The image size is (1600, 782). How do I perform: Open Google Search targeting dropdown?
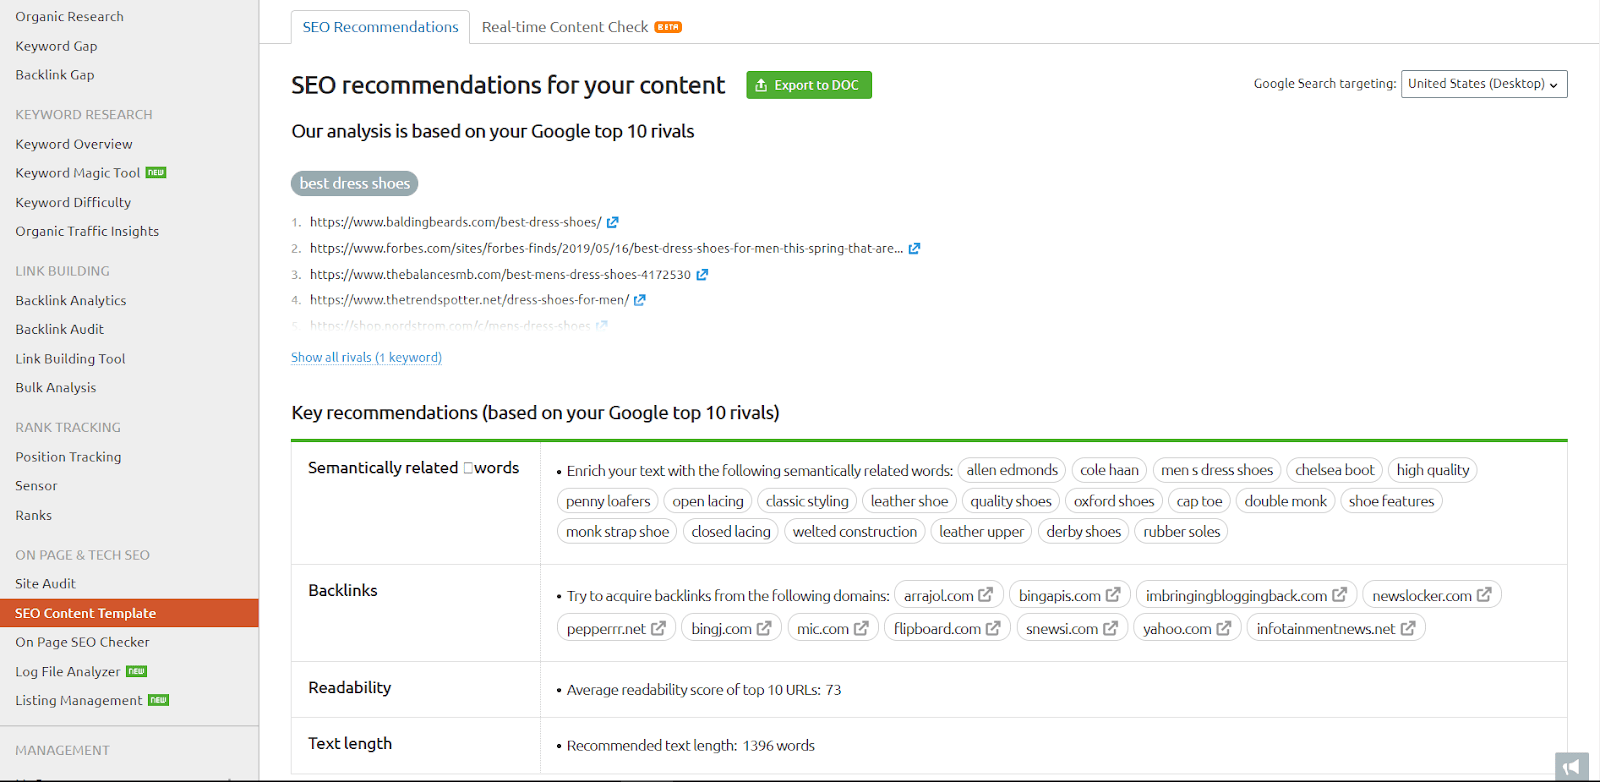1483,84
